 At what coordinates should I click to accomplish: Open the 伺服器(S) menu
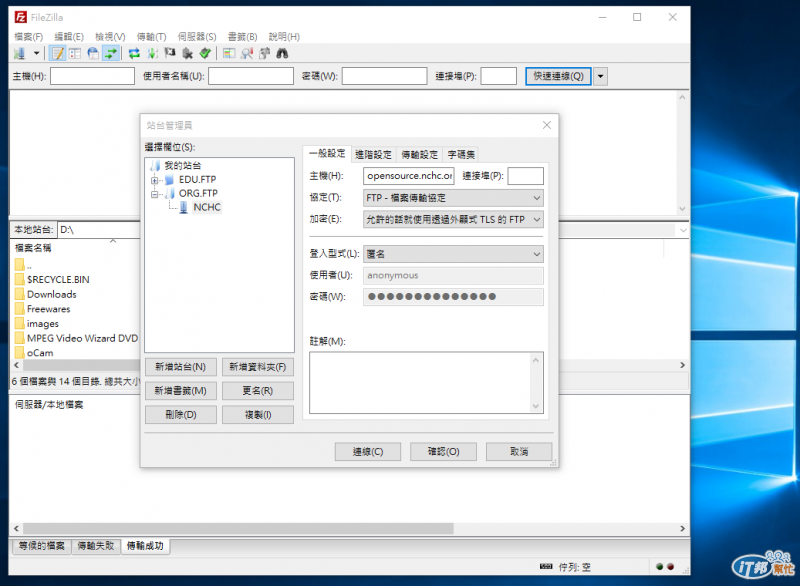[197, 37]
